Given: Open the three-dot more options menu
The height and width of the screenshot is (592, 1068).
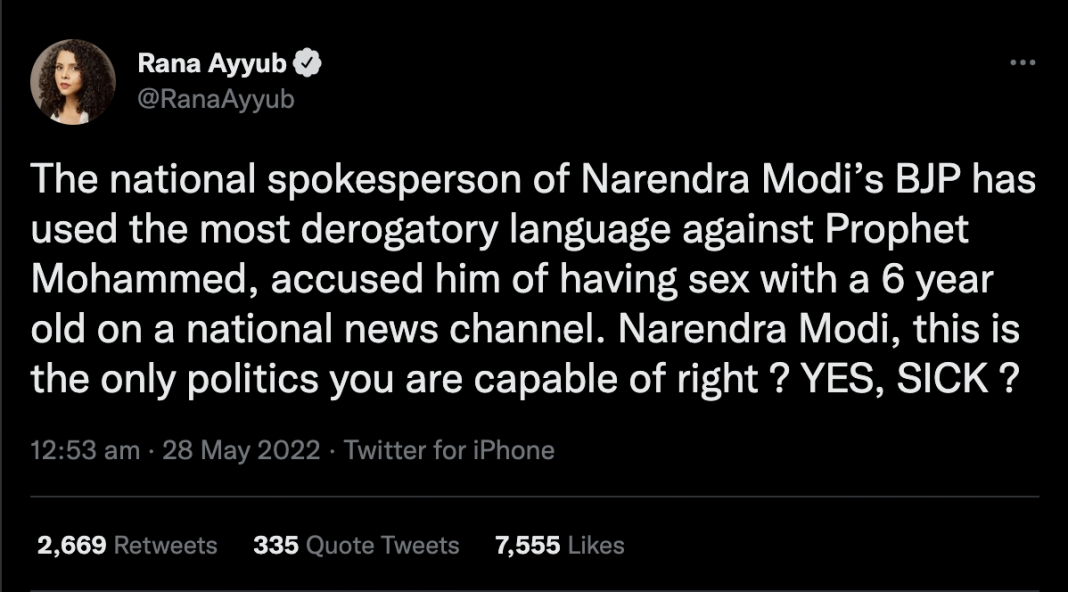Looking at the screenshot, I should coord(1022,63).
